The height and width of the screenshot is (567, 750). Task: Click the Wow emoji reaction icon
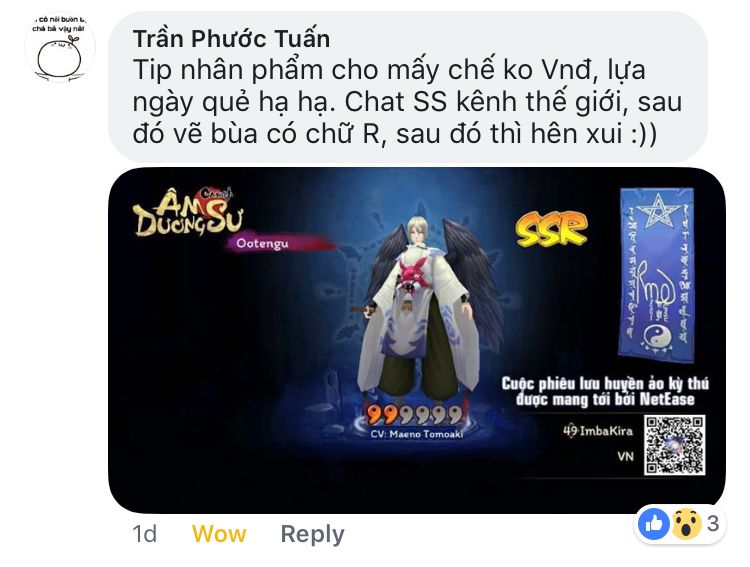tap(686, 524)
